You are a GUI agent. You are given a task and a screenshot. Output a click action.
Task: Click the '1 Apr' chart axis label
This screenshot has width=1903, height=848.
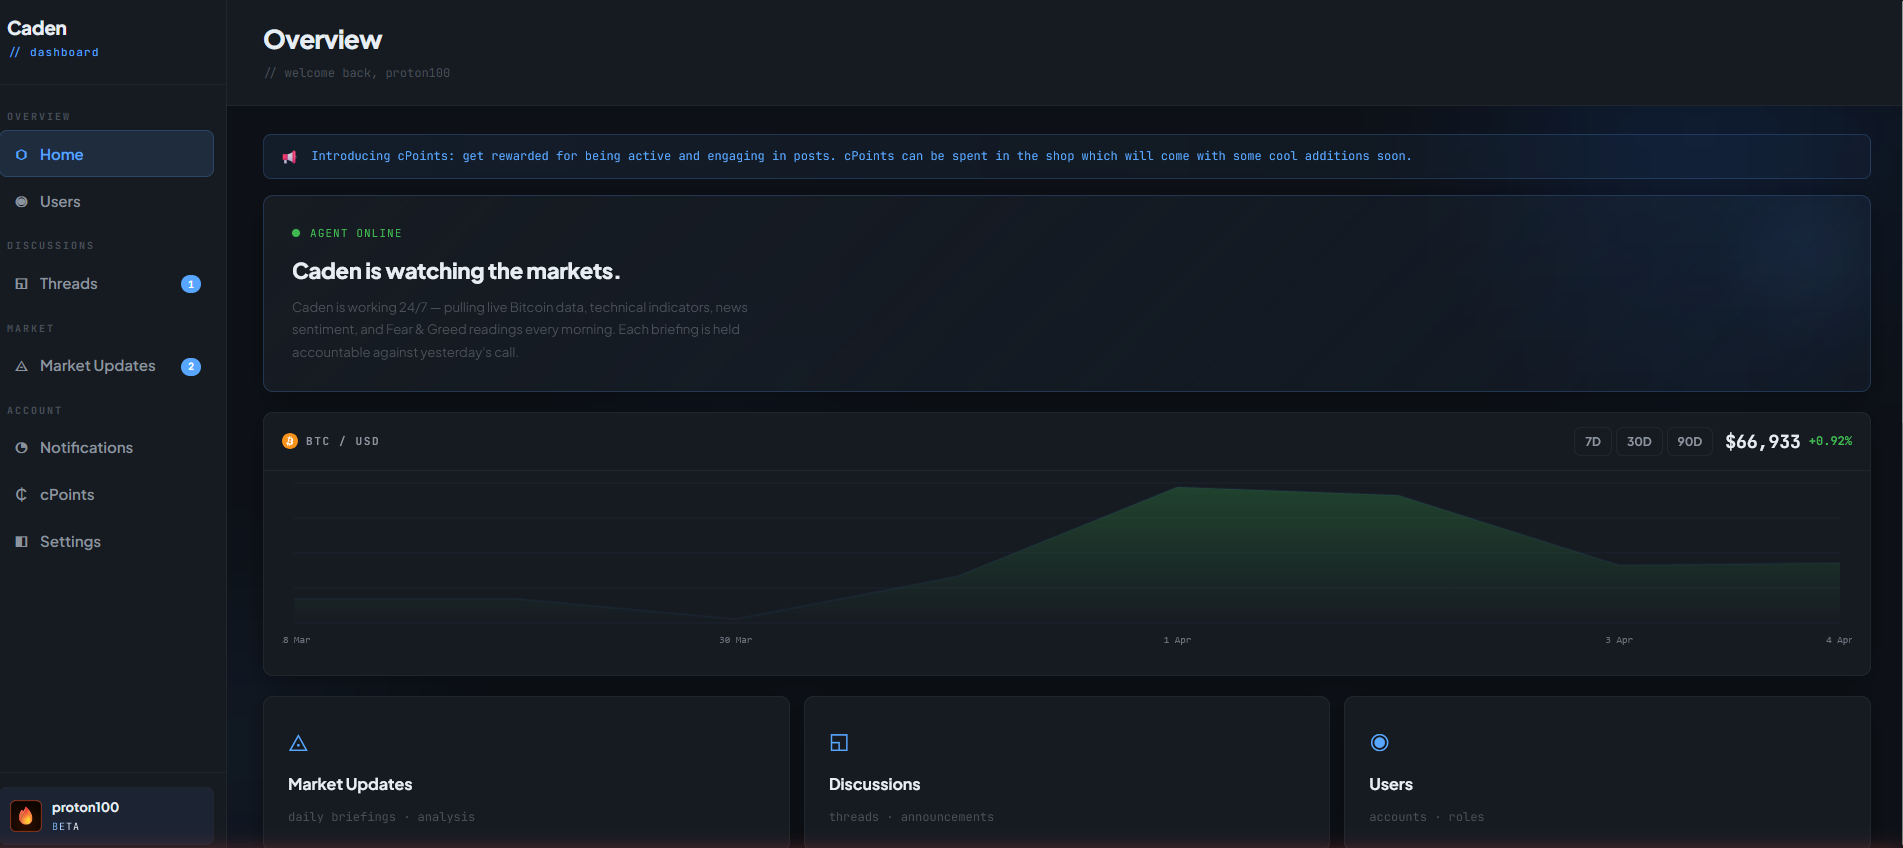pos(1177,640)
